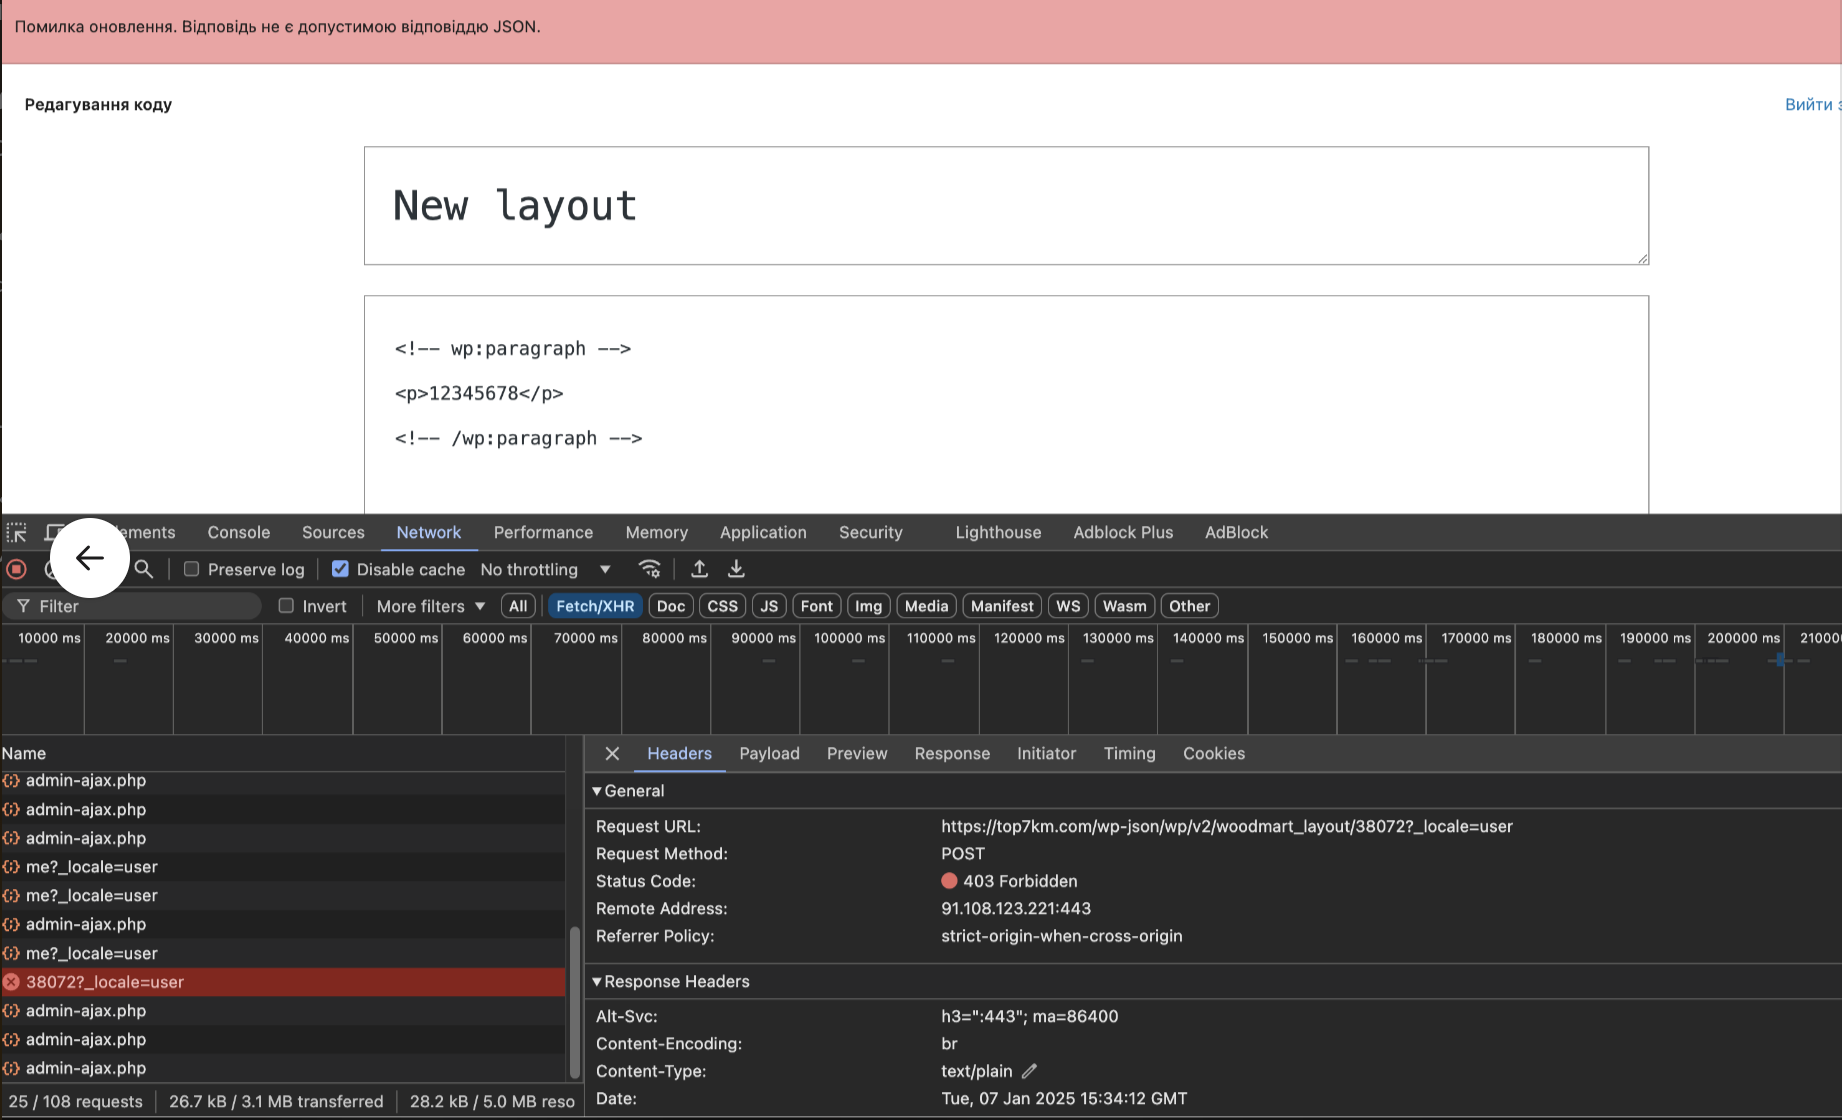Toggle the Img filter pill

pos(869,606)
